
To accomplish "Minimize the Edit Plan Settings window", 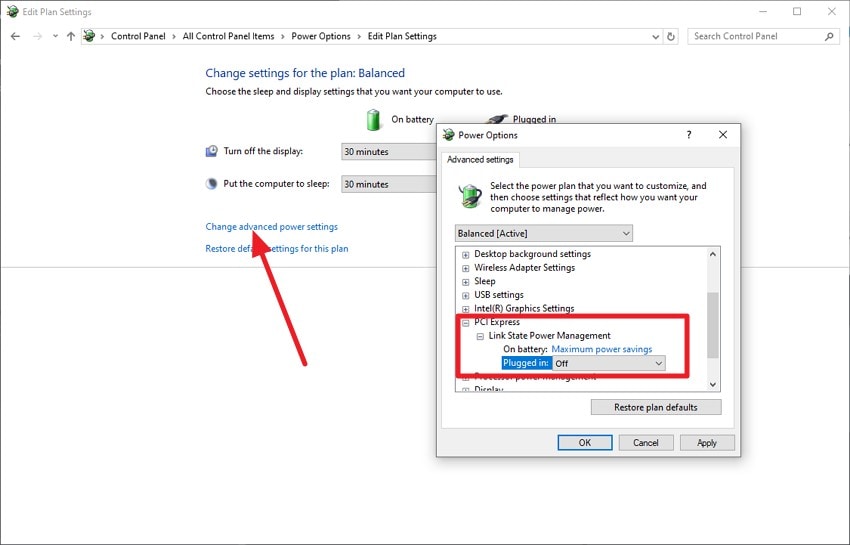I will pos(763,11).
